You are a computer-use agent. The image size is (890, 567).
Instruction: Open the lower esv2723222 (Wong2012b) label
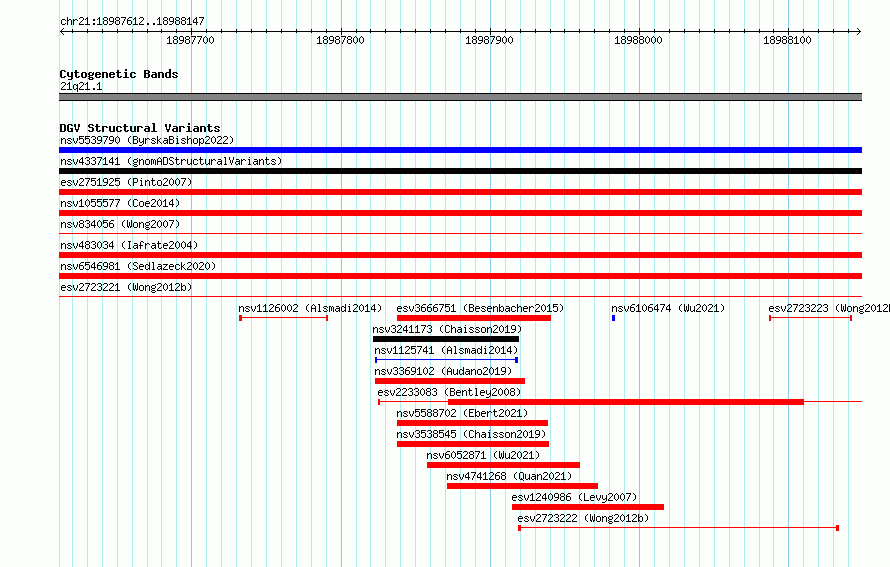click(x=583, y=518)
